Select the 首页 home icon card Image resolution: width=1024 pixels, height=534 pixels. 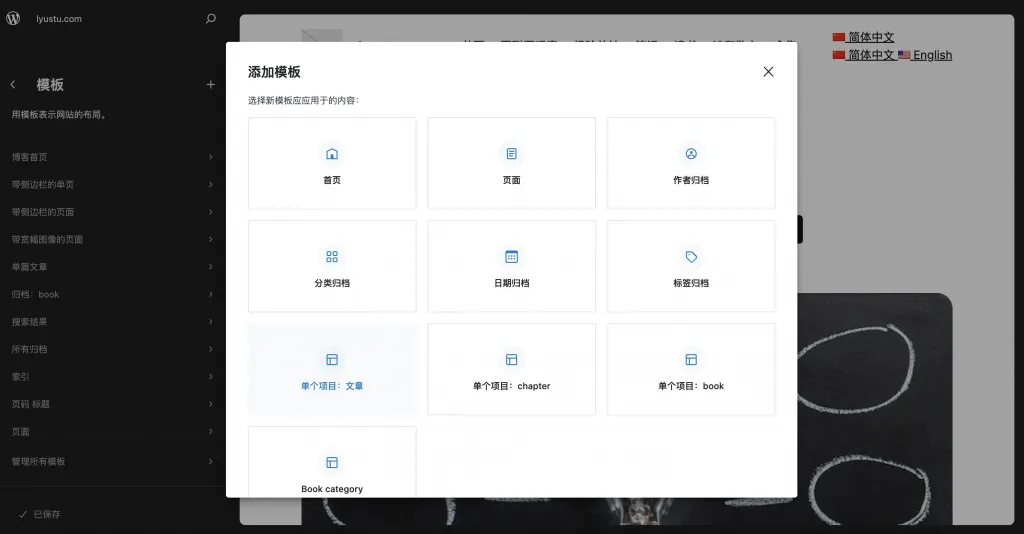point(332,164)
